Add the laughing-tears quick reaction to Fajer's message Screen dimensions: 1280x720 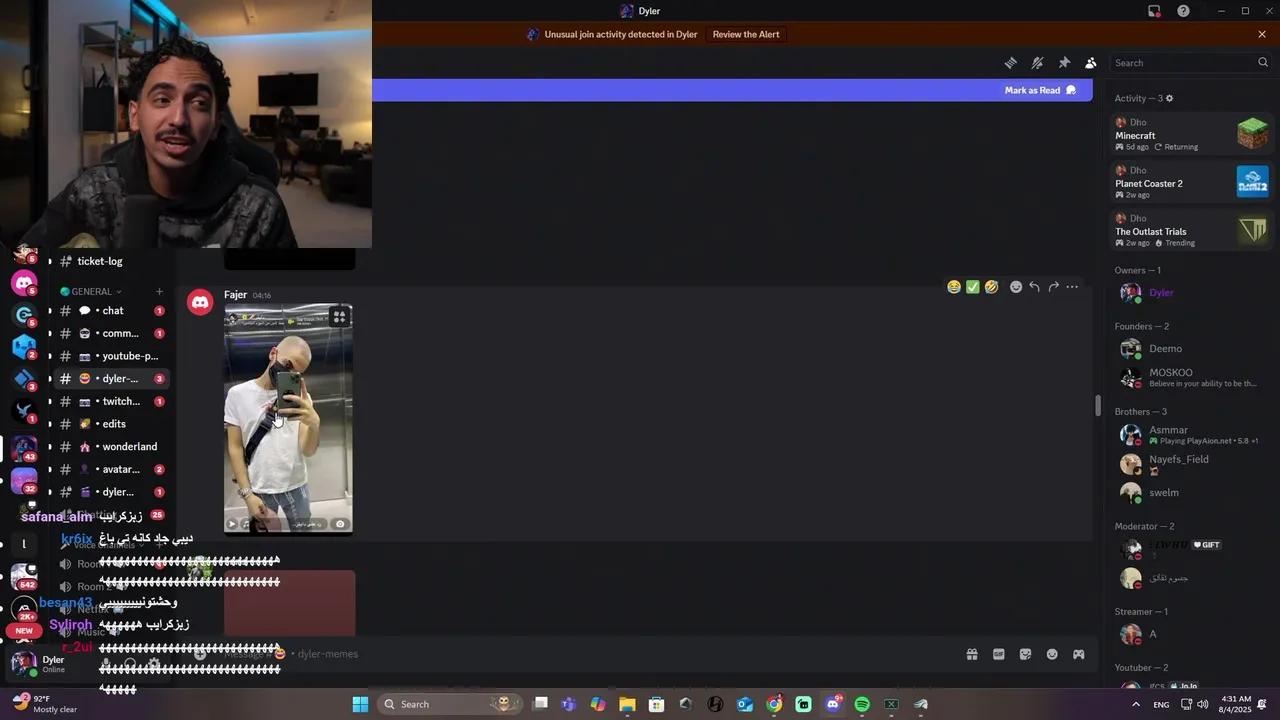point(954,287)
